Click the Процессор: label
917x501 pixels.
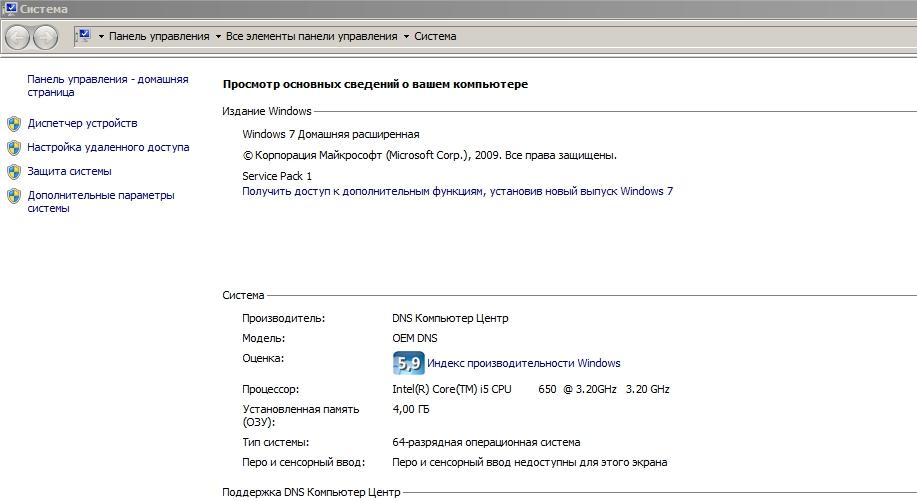click(x=270, y=389)
